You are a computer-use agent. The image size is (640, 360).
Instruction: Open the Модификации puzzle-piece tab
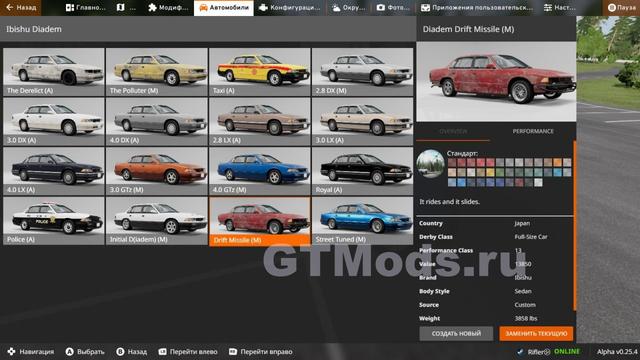pos(168,8)
